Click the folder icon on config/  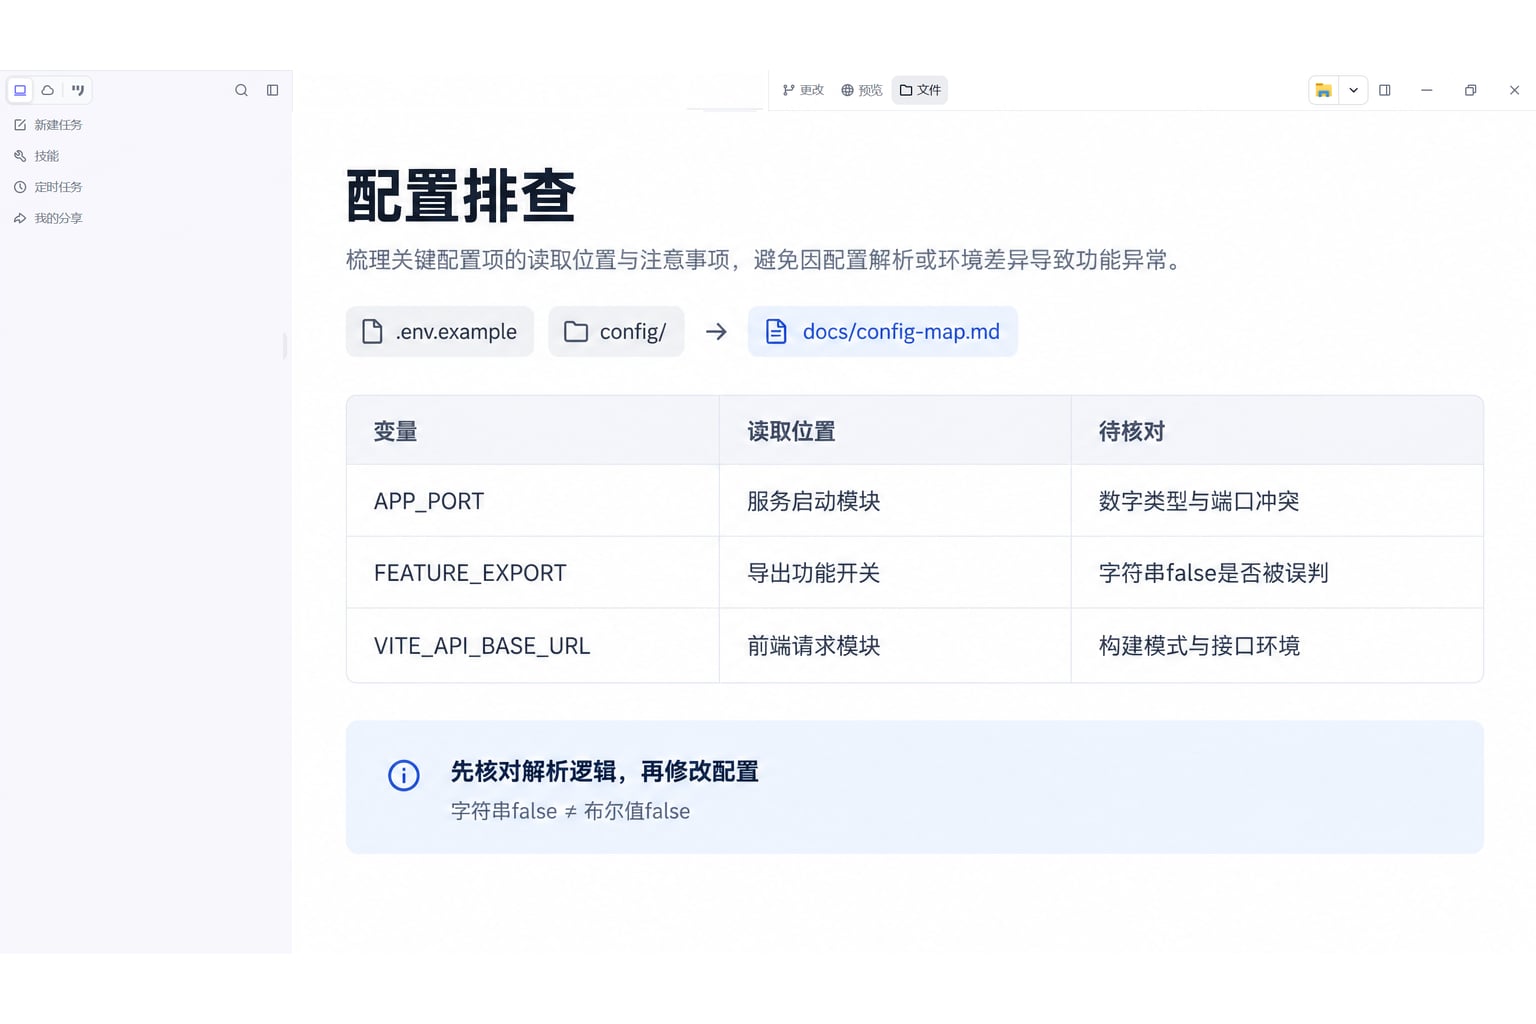point(576,332)
